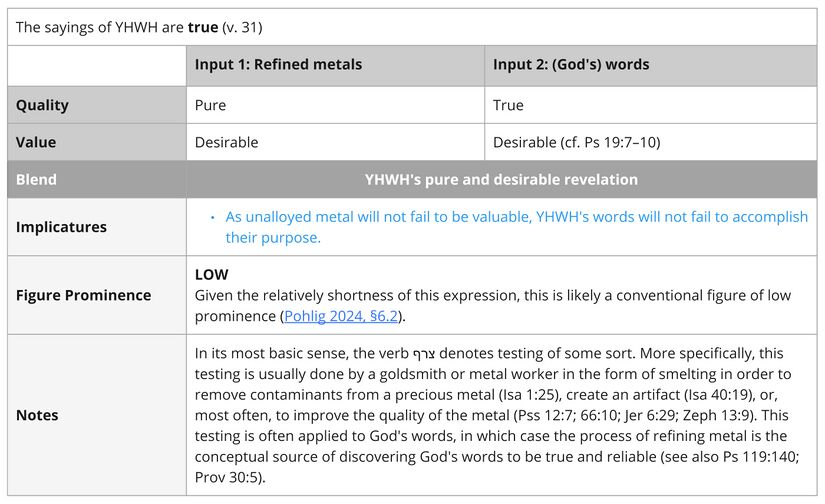This screenshot has width=825, height=504.
Task: Click 'YHWH's pure and desirable revelation' blend cell
Action: (501, 180)
